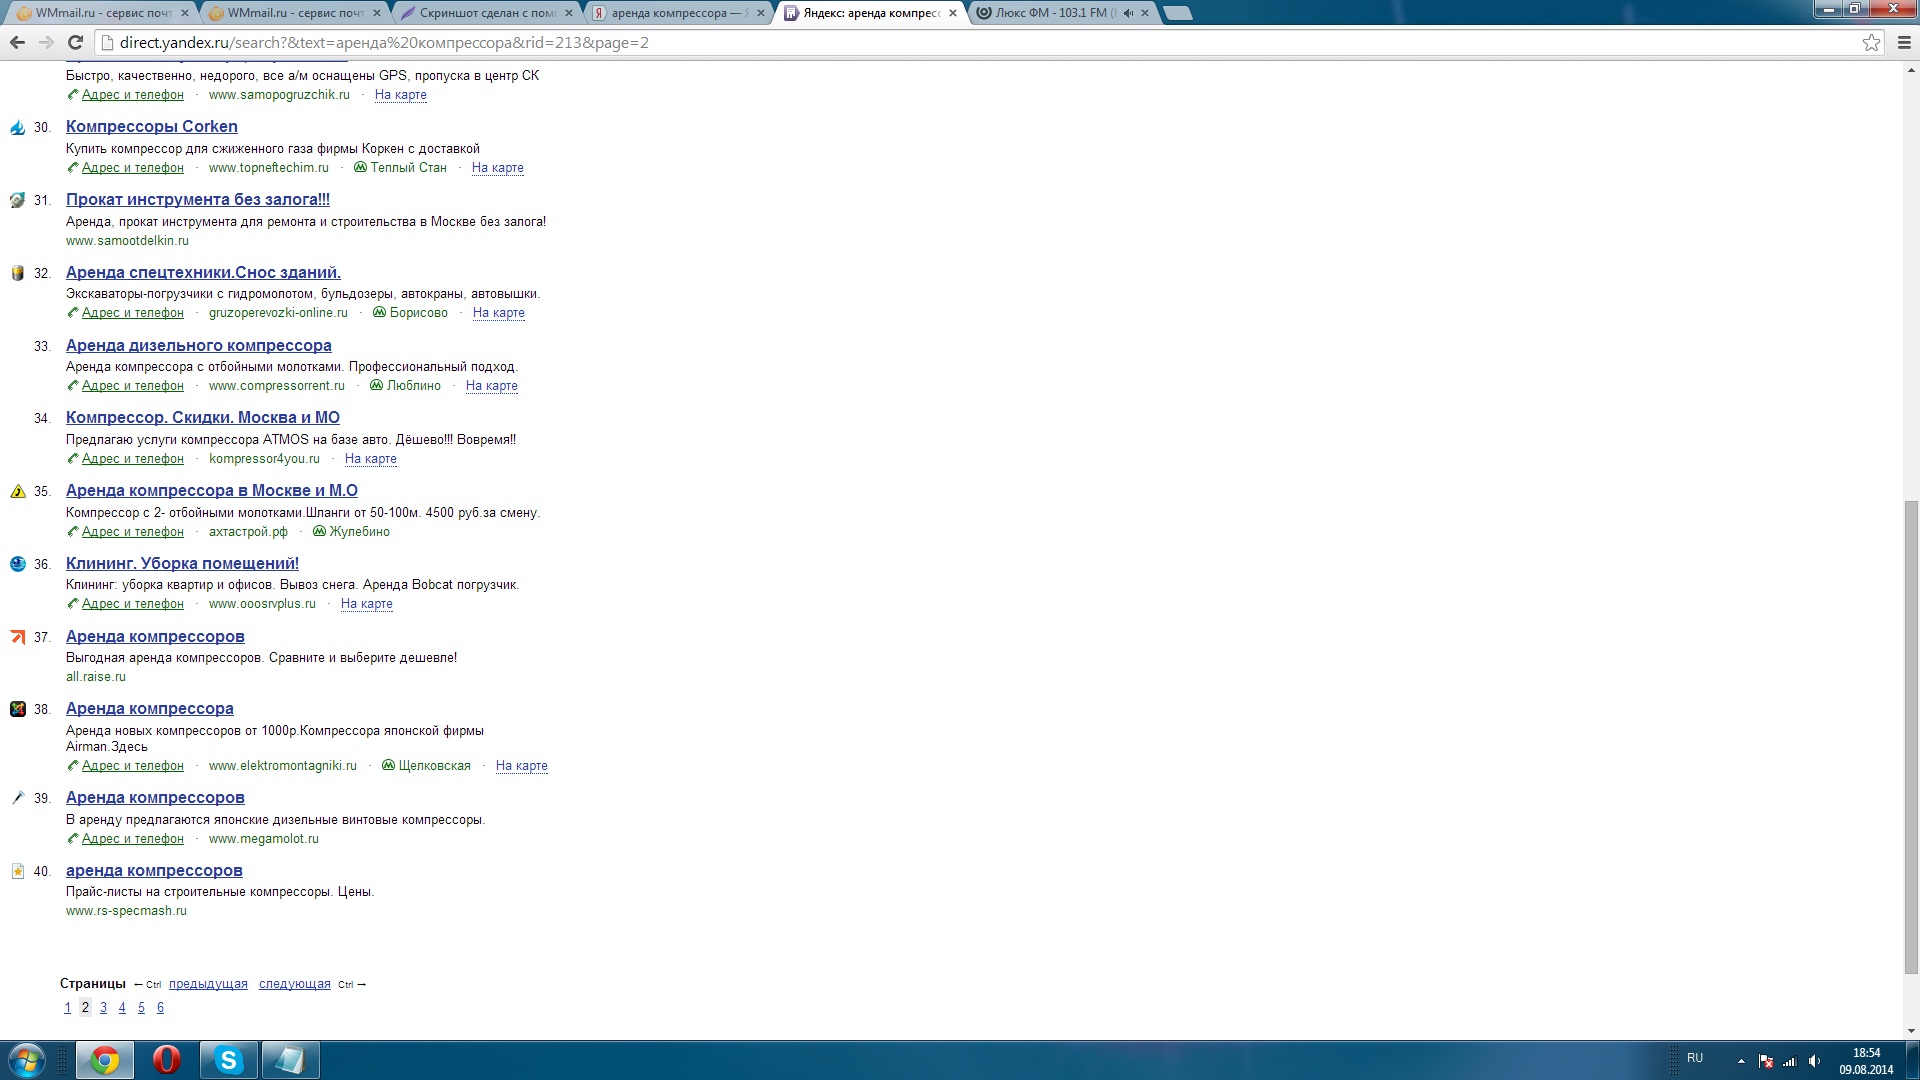This screenshot has width=1920, height=1080.
Task: Open the Компрессоры Corken ad link
Action: [152, 126]
